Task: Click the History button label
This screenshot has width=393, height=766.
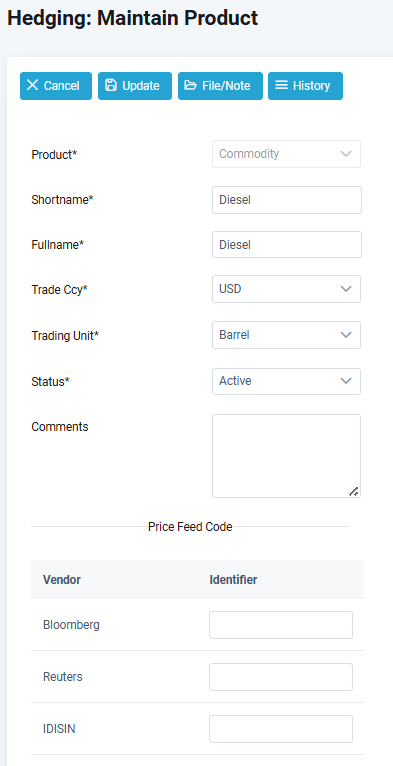Action: coord(311,85)
